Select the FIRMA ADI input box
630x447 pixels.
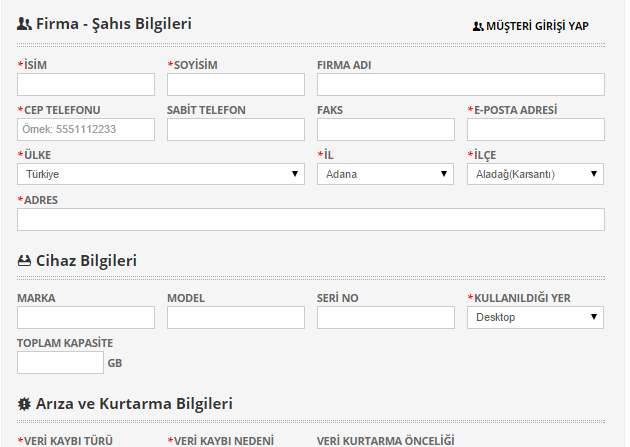click(x=461, y=84)
